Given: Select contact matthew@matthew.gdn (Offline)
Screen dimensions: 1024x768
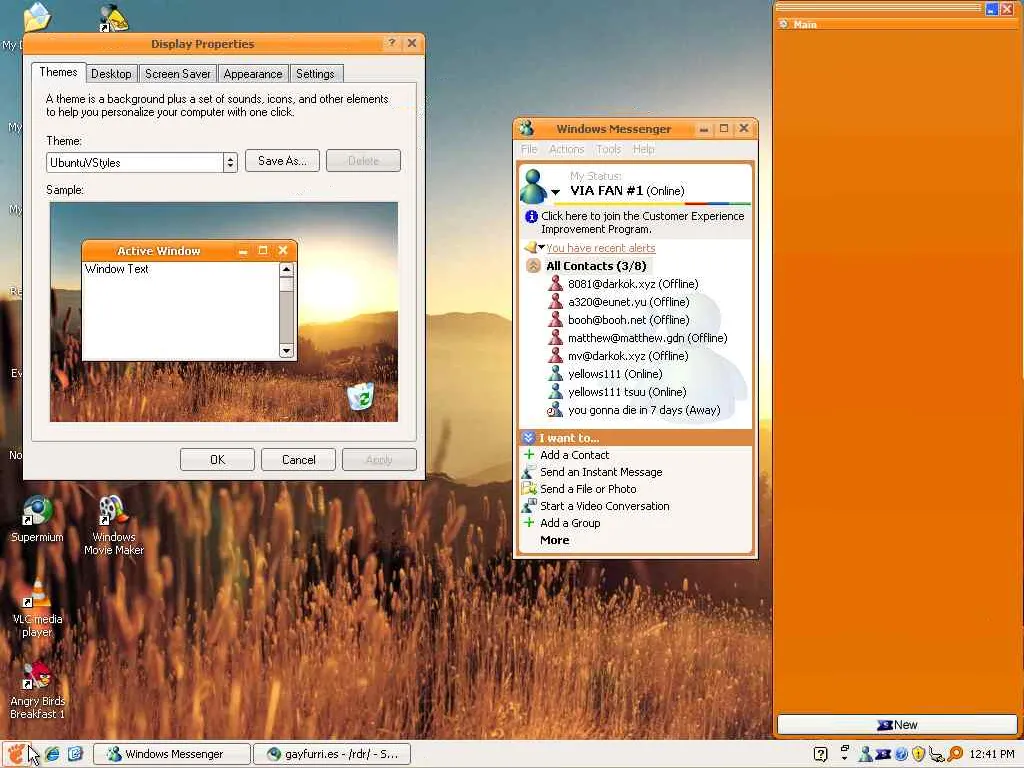Looking at the screenshot, I should [x=638, y=338].
